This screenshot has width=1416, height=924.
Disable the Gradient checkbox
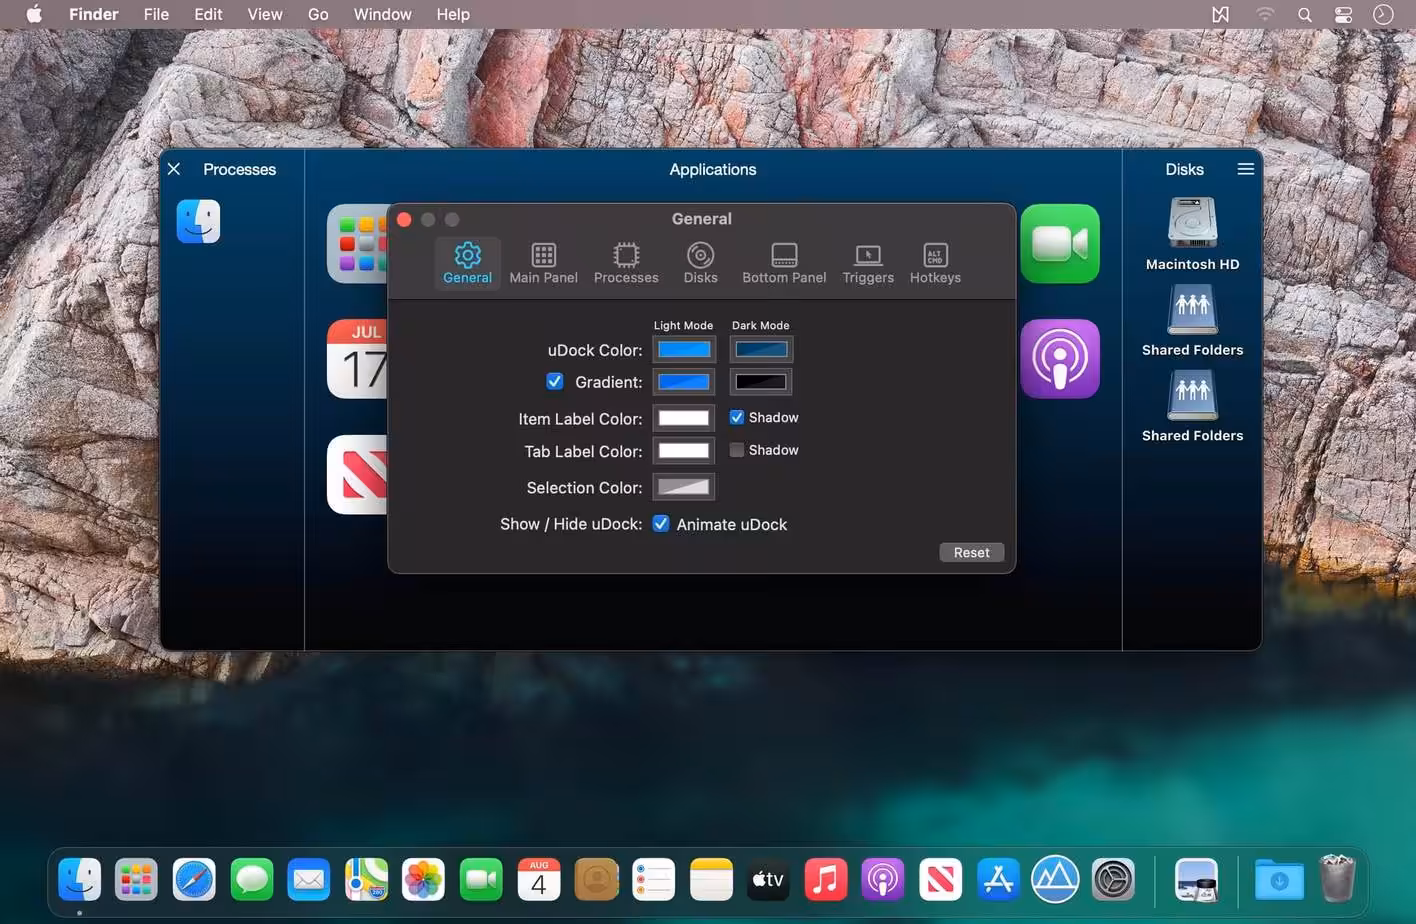555,381
